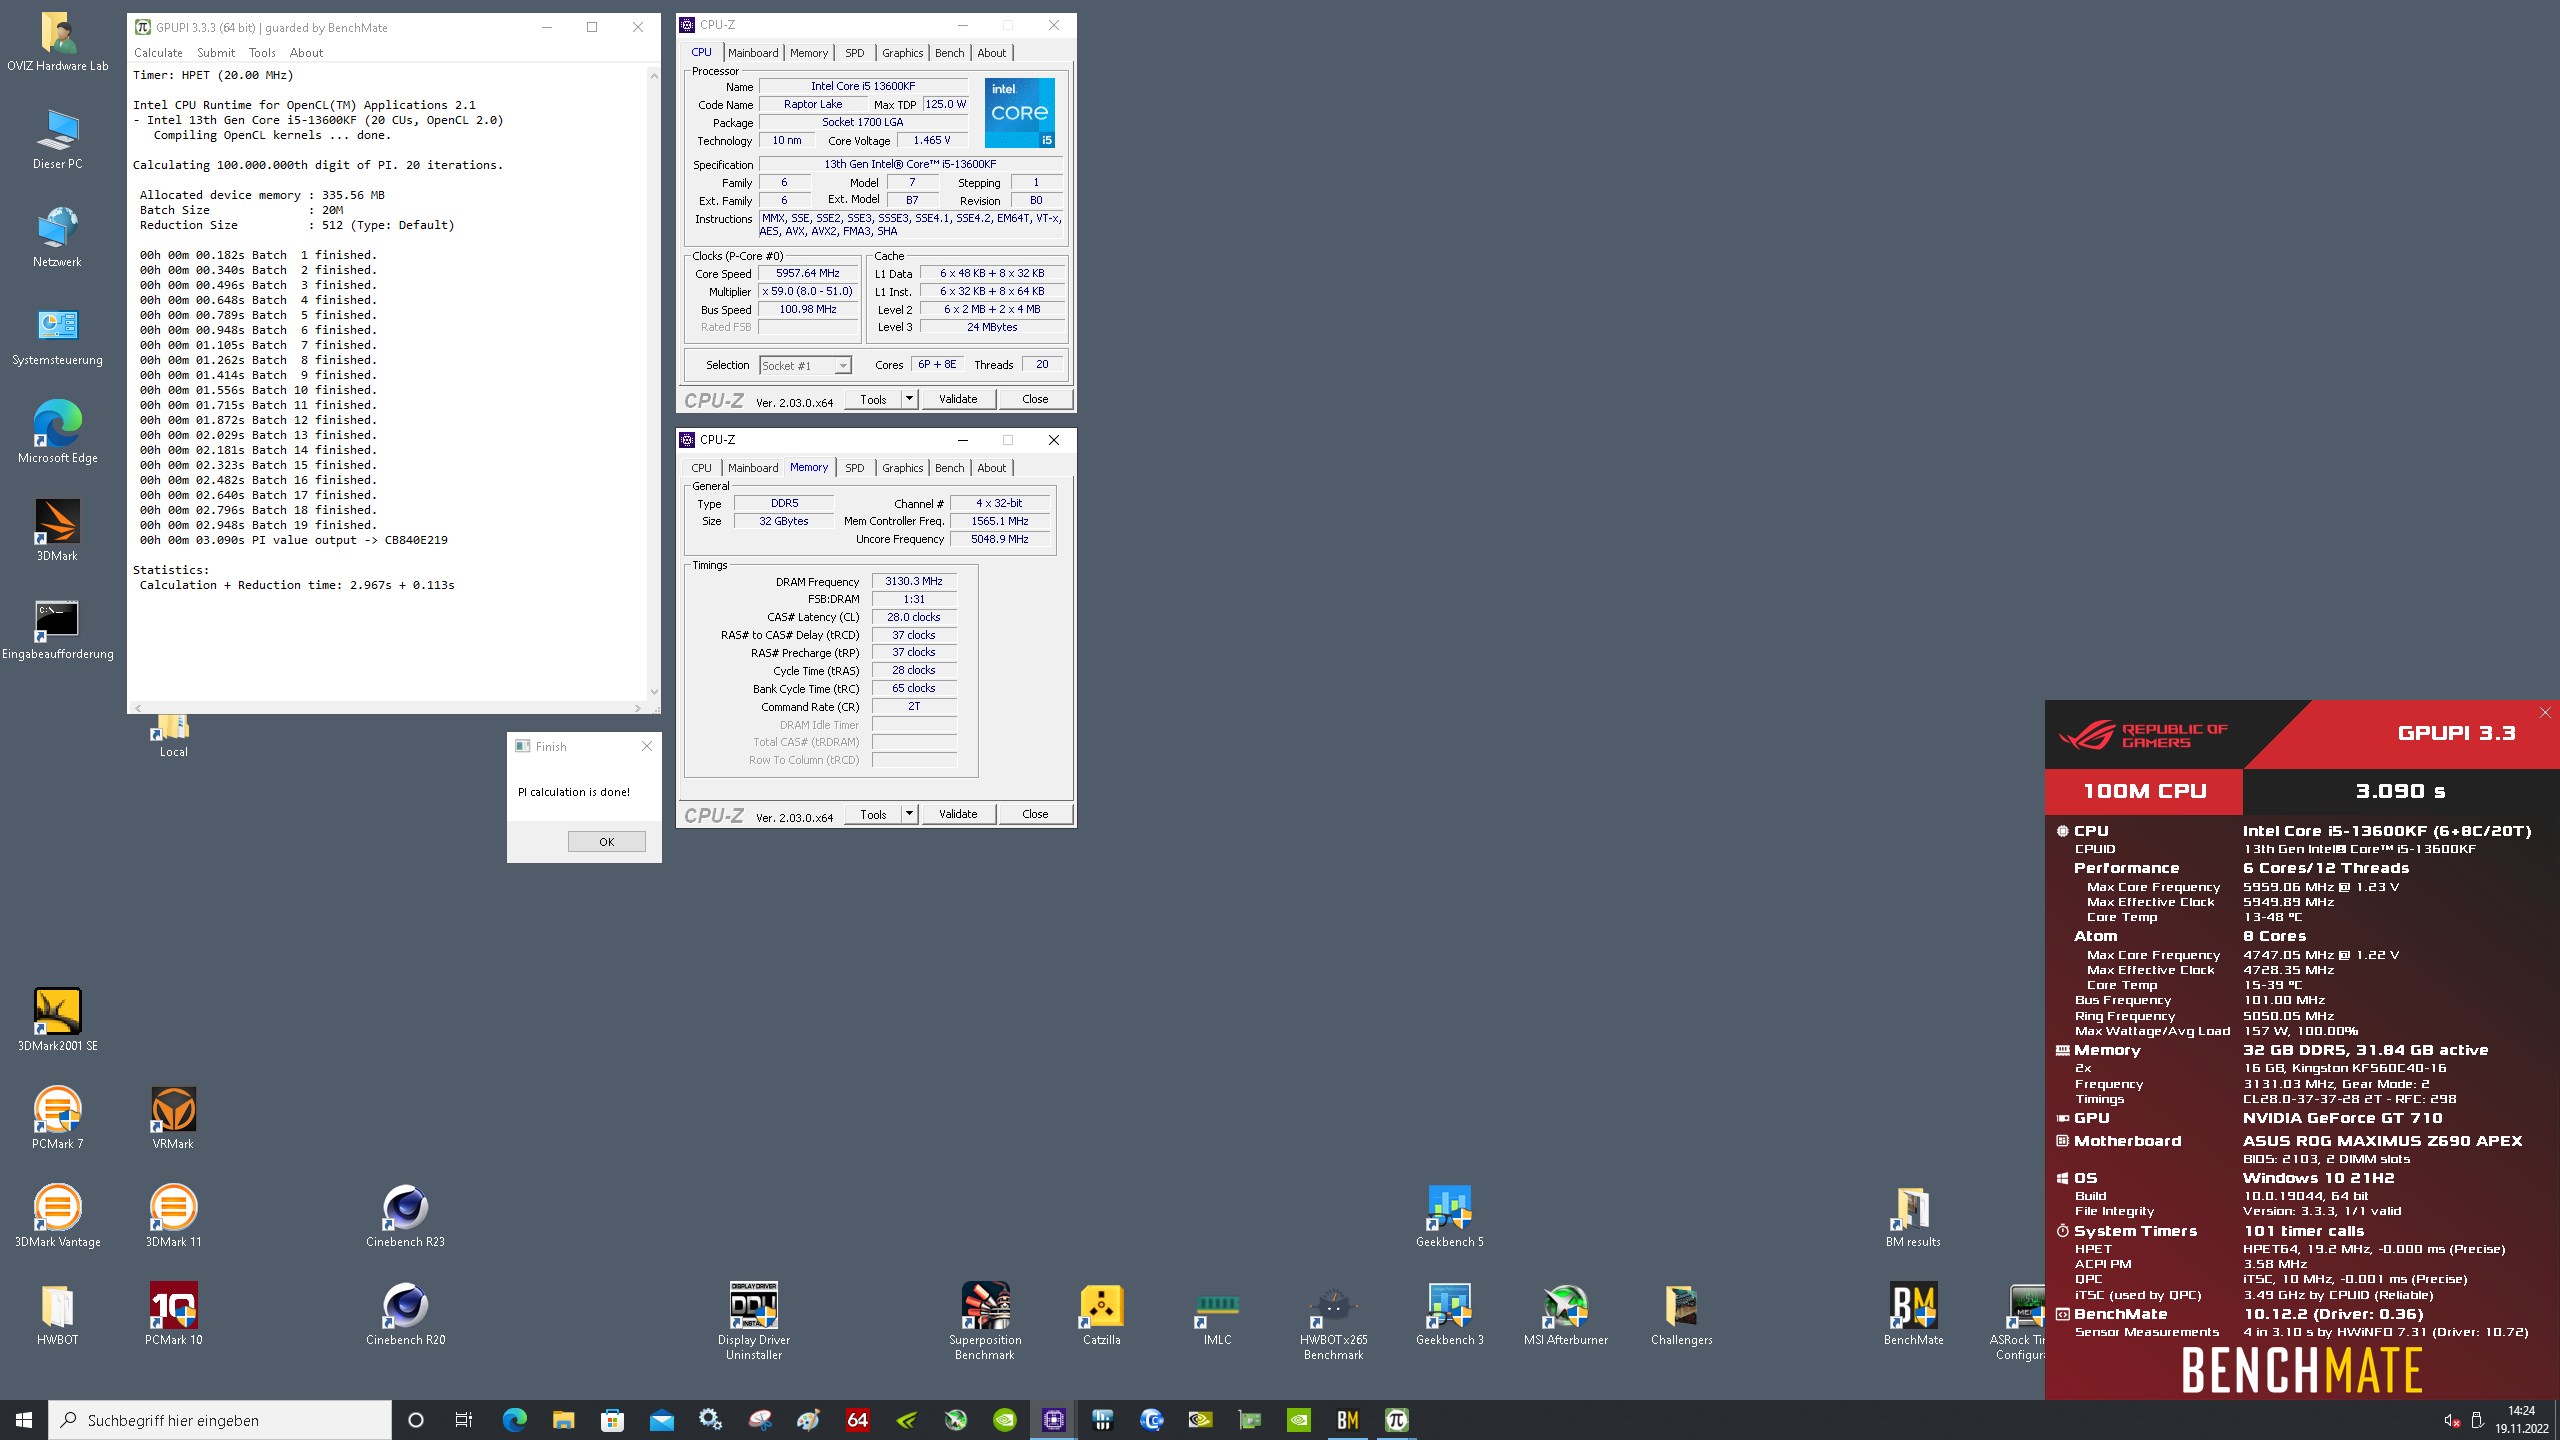Expand Tools arrow in bottom CPU-Z window
Viewport: 2560px width, 1440px height.
(909, 814)
